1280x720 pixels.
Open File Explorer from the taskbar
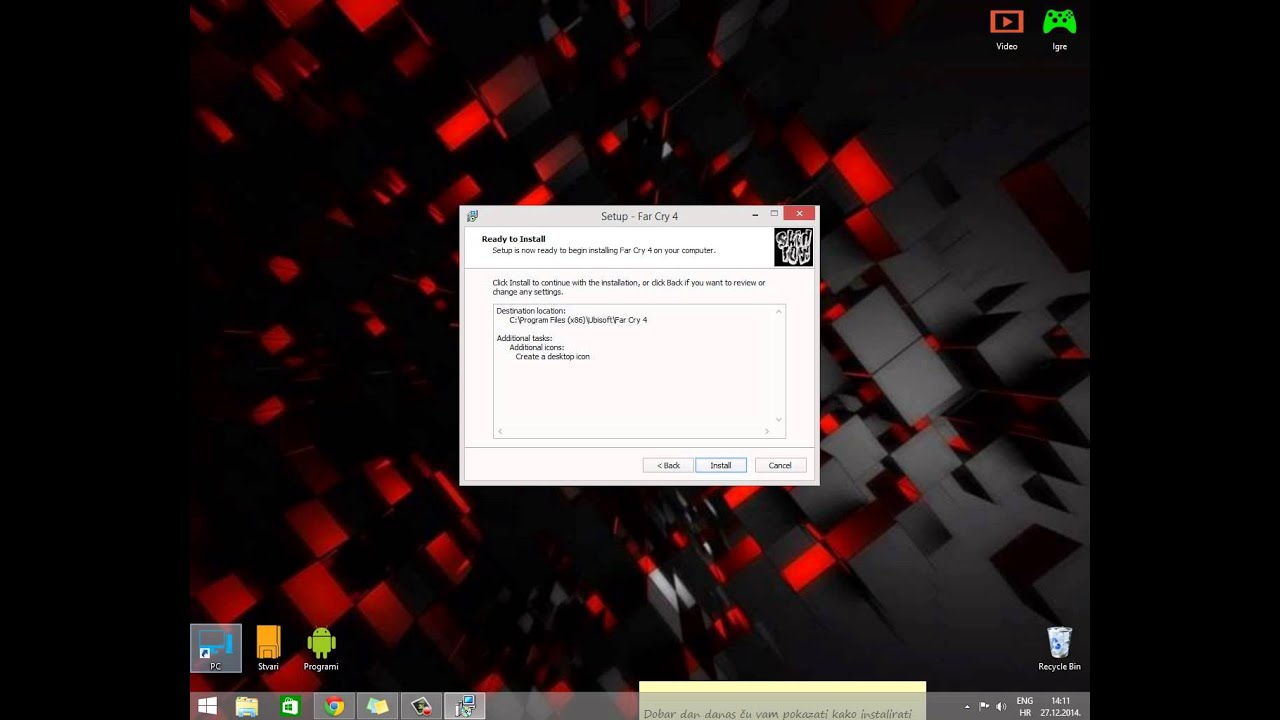246,706
